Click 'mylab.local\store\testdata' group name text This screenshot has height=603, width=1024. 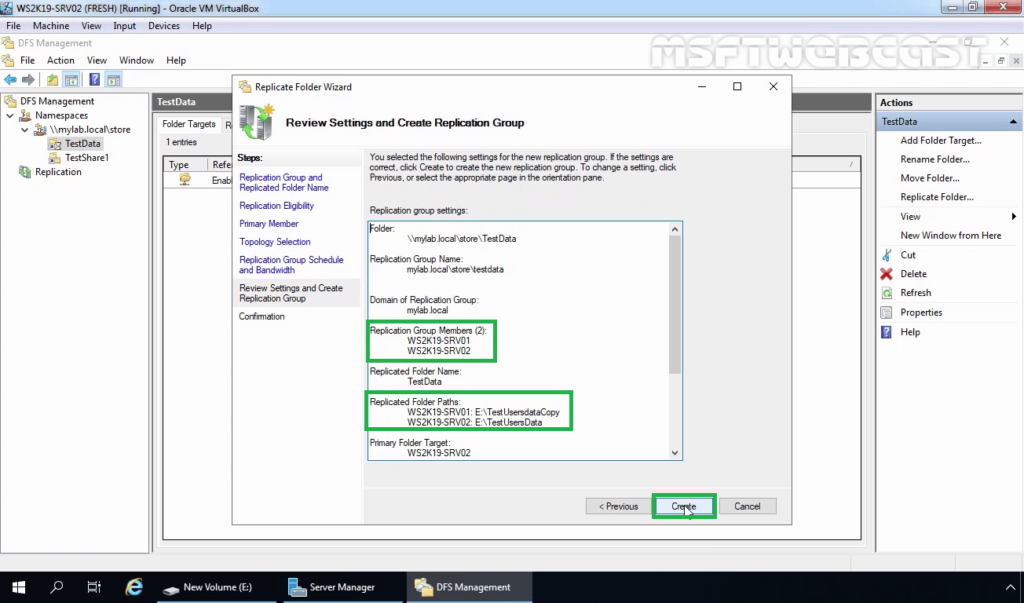[x=455, y=269]
